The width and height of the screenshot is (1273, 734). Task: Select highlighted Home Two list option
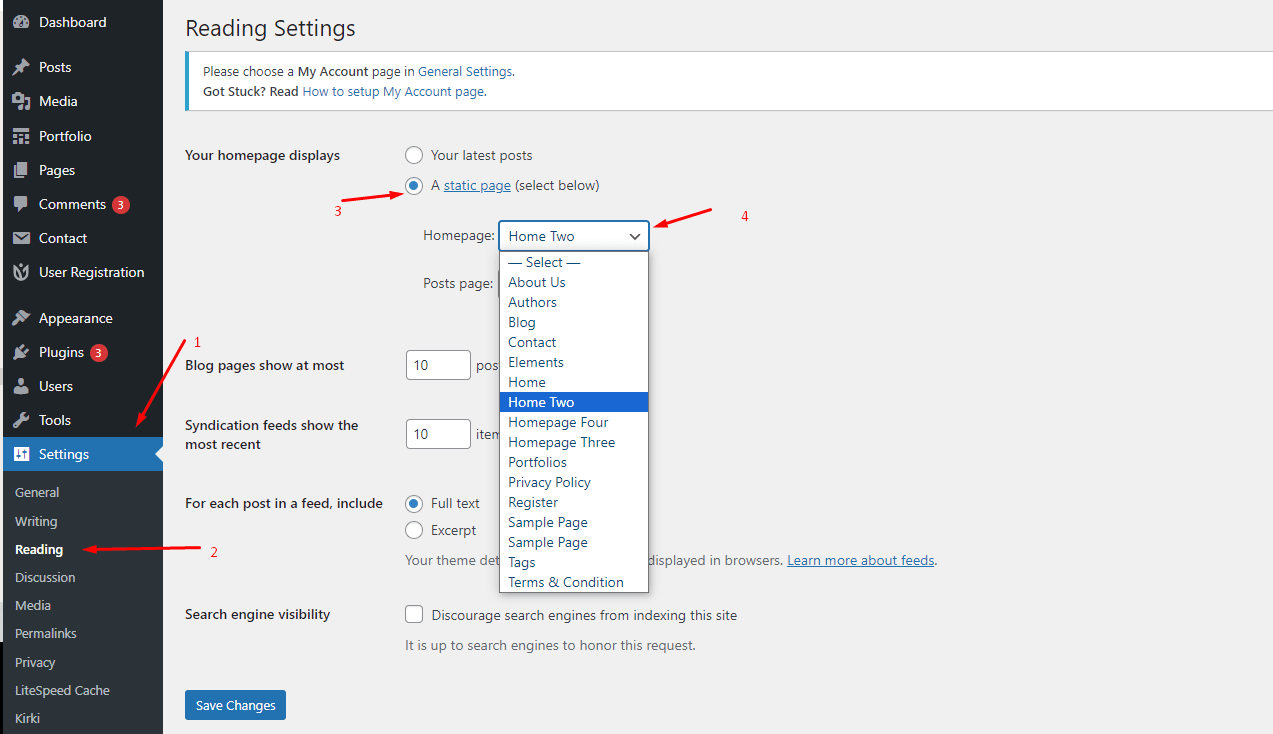pyautogui.click(x=574, y=402)
